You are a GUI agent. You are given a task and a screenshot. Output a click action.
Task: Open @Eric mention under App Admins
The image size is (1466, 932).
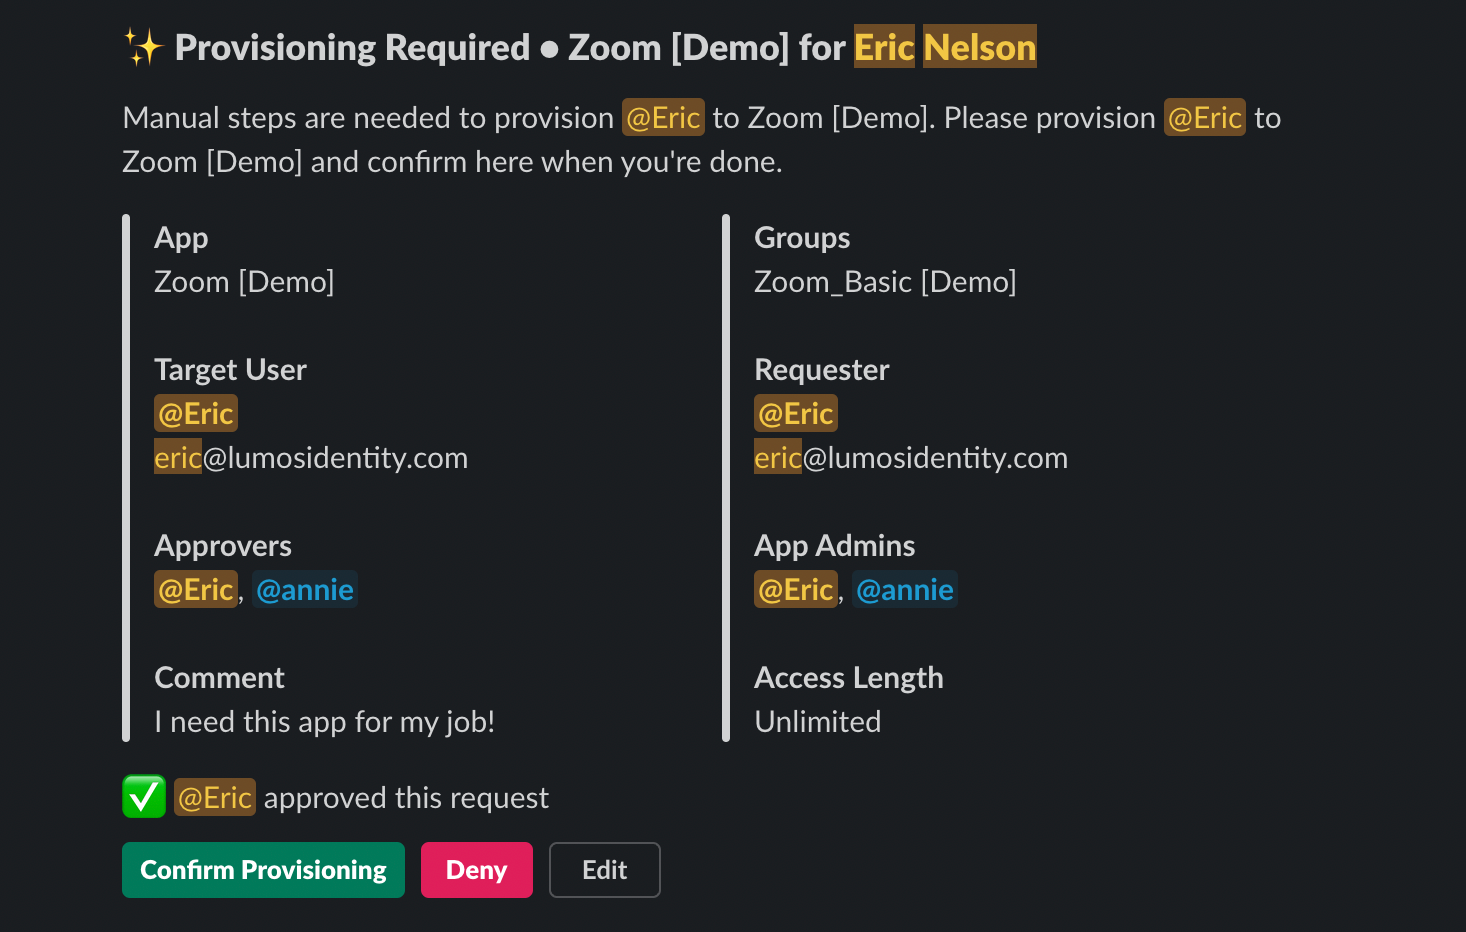[796, 589]
